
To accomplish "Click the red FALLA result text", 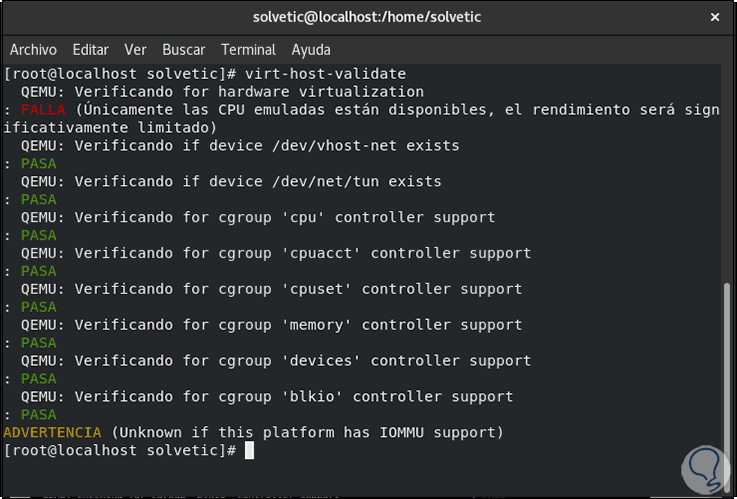I will [42, 110].
